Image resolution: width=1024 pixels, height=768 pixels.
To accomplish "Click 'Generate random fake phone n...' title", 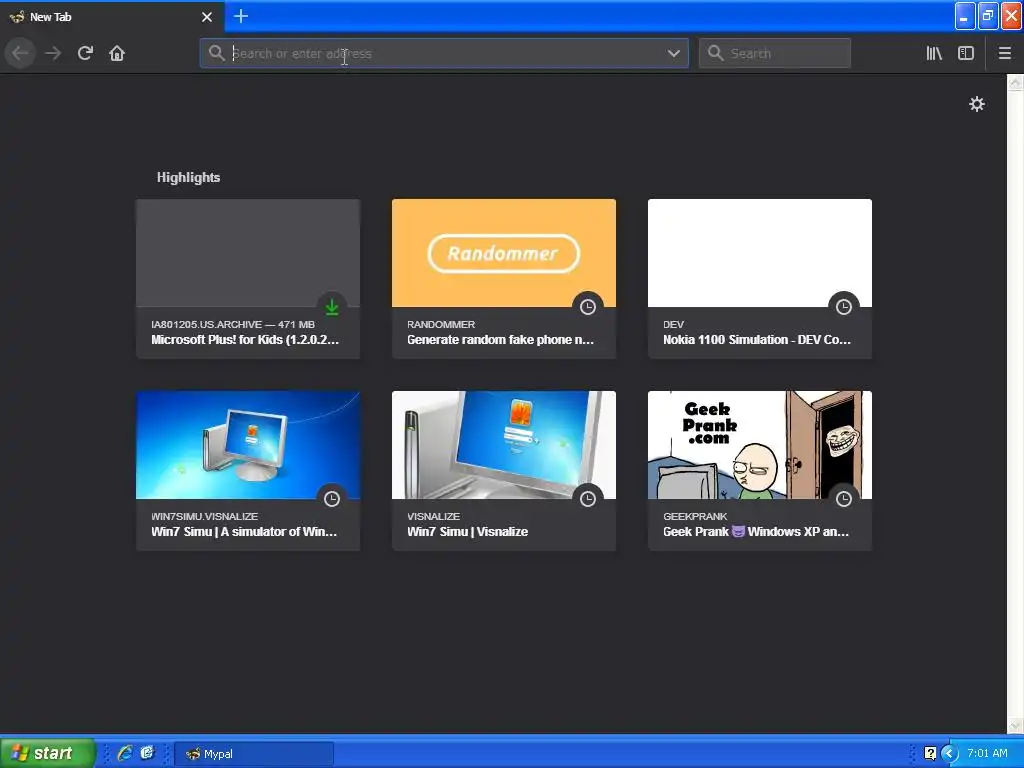I will (500, 340).
